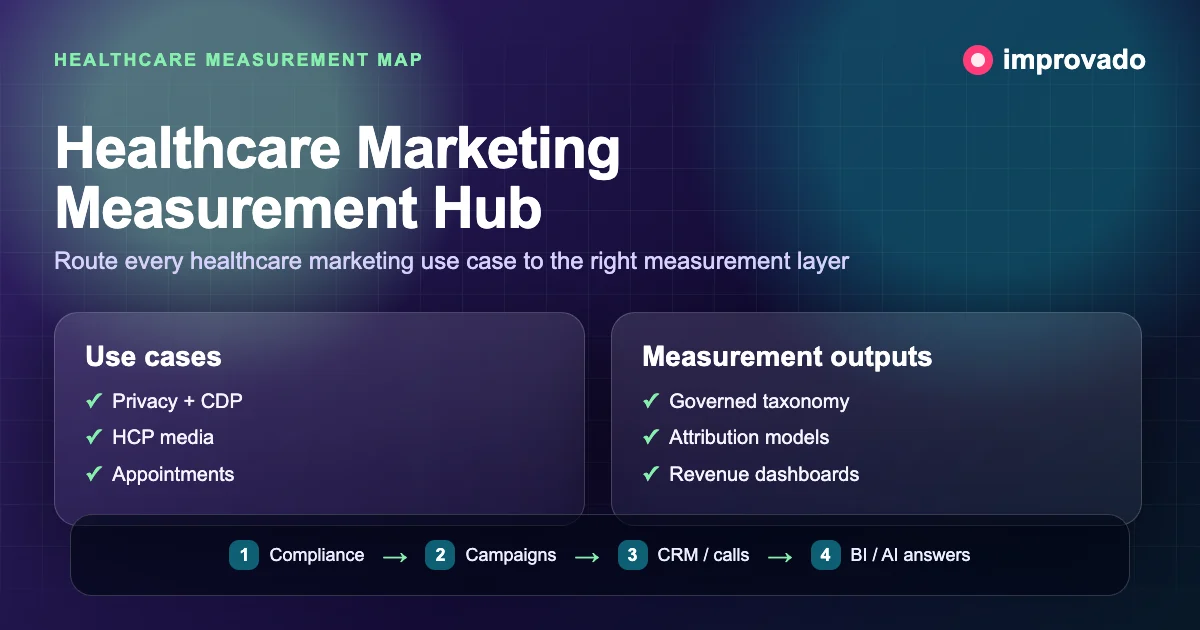
Task: Click the checkmark beside 'HCP media'
Action: pyautogui.click(x=94, y=437)
